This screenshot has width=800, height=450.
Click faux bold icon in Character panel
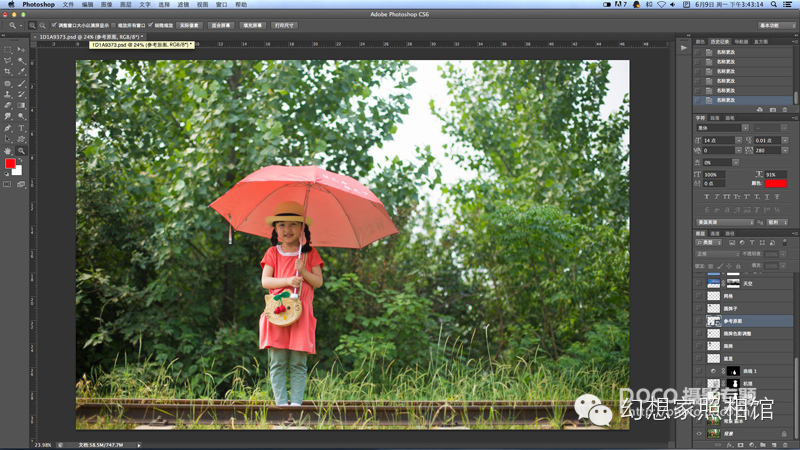pyautogui.click(x=707, y=196)
